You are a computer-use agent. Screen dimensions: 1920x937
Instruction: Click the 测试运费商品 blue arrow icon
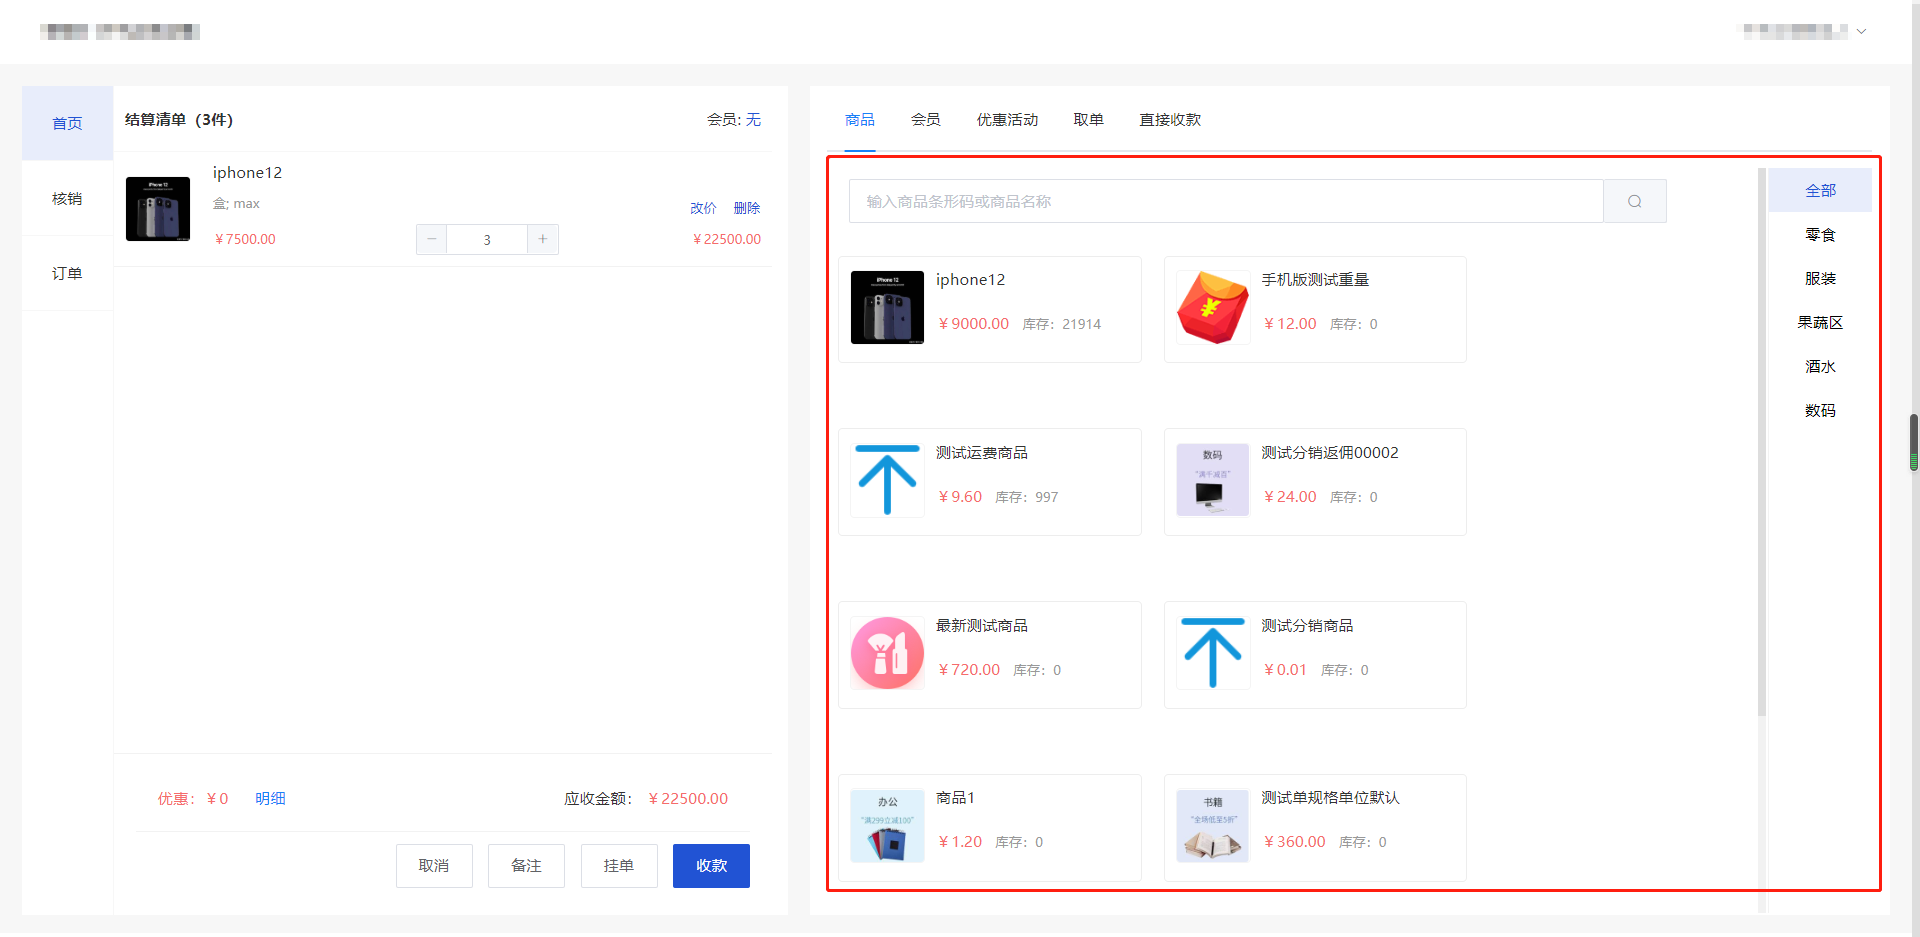tap(887, 481)
